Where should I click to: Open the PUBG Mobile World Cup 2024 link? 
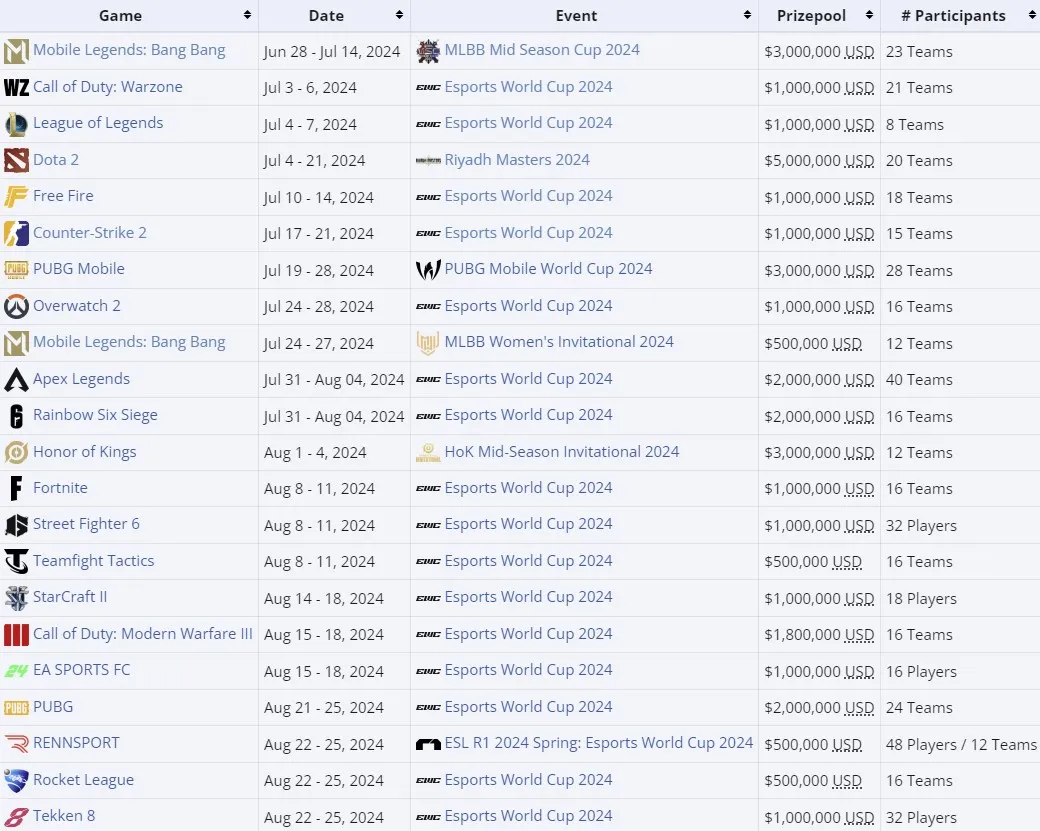(548, 269)
